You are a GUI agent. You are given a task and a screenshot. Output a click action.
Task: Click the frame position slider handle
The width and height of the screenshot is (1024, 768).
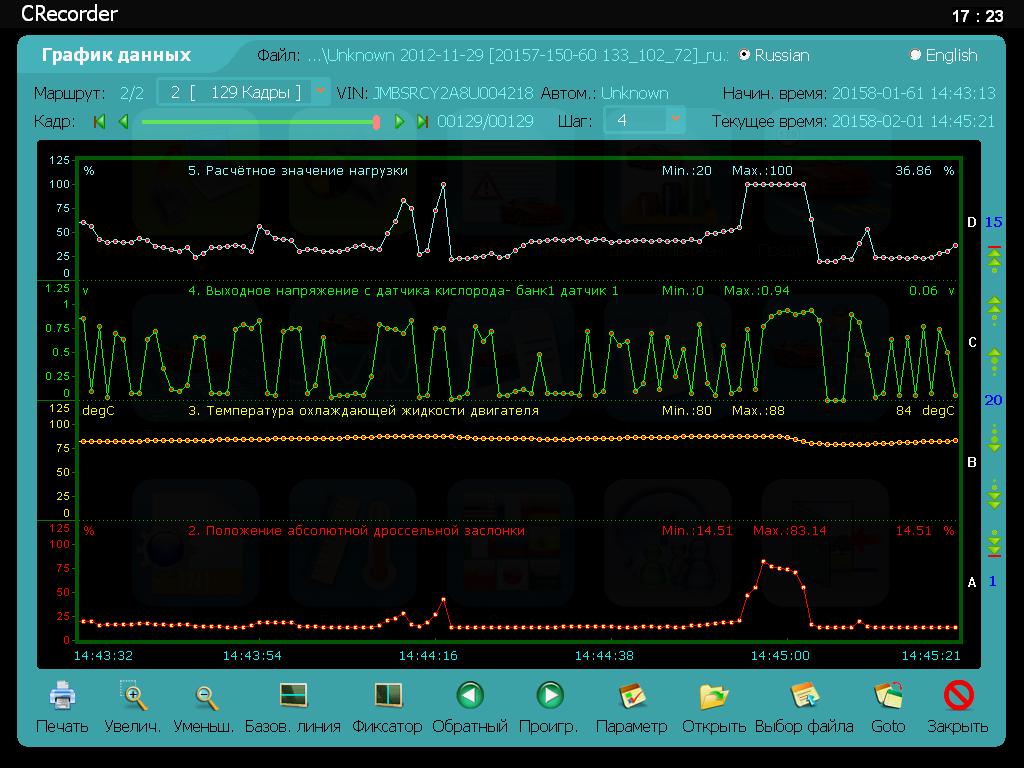tap(376, 122)
